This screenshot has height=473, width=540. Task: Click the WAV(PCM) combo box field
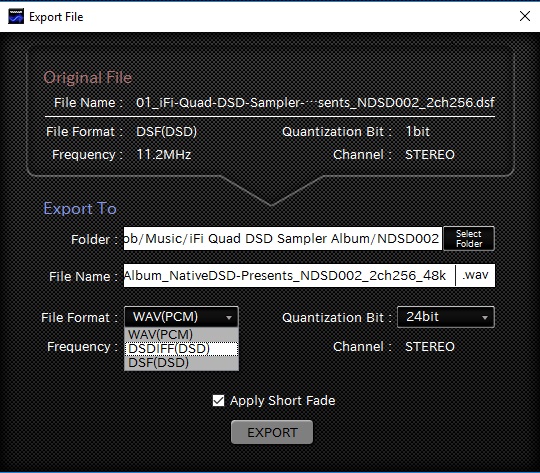click(181, 317)
